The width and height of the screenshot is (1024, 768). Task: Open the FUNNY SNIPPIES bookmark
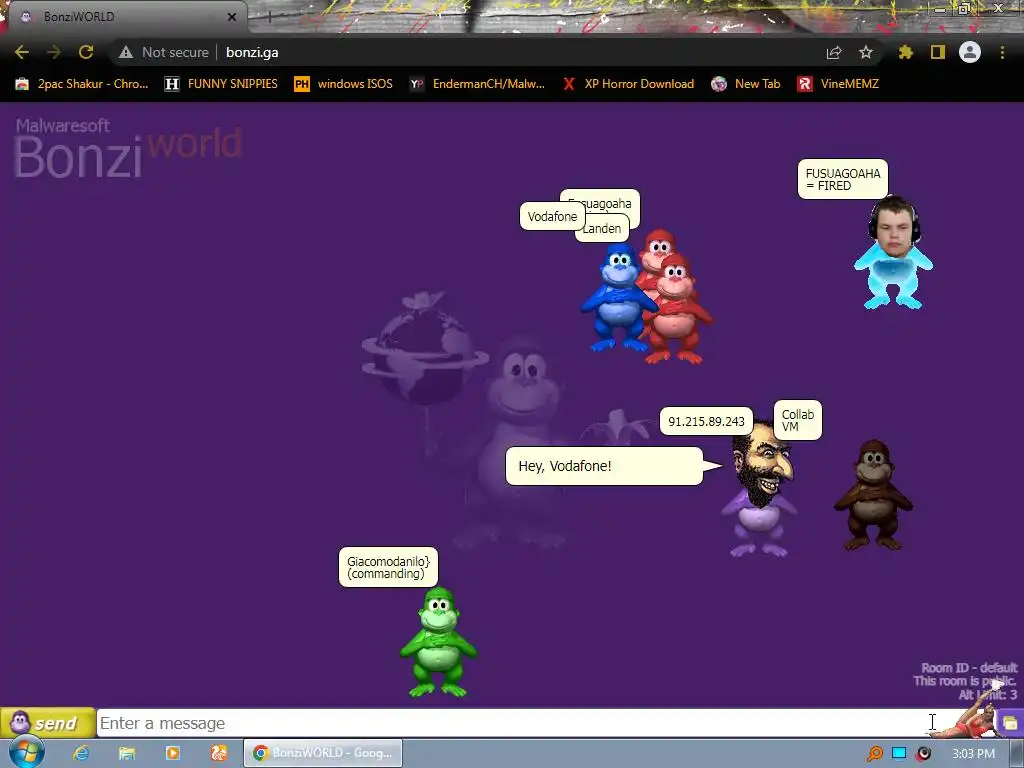[221, 84]
